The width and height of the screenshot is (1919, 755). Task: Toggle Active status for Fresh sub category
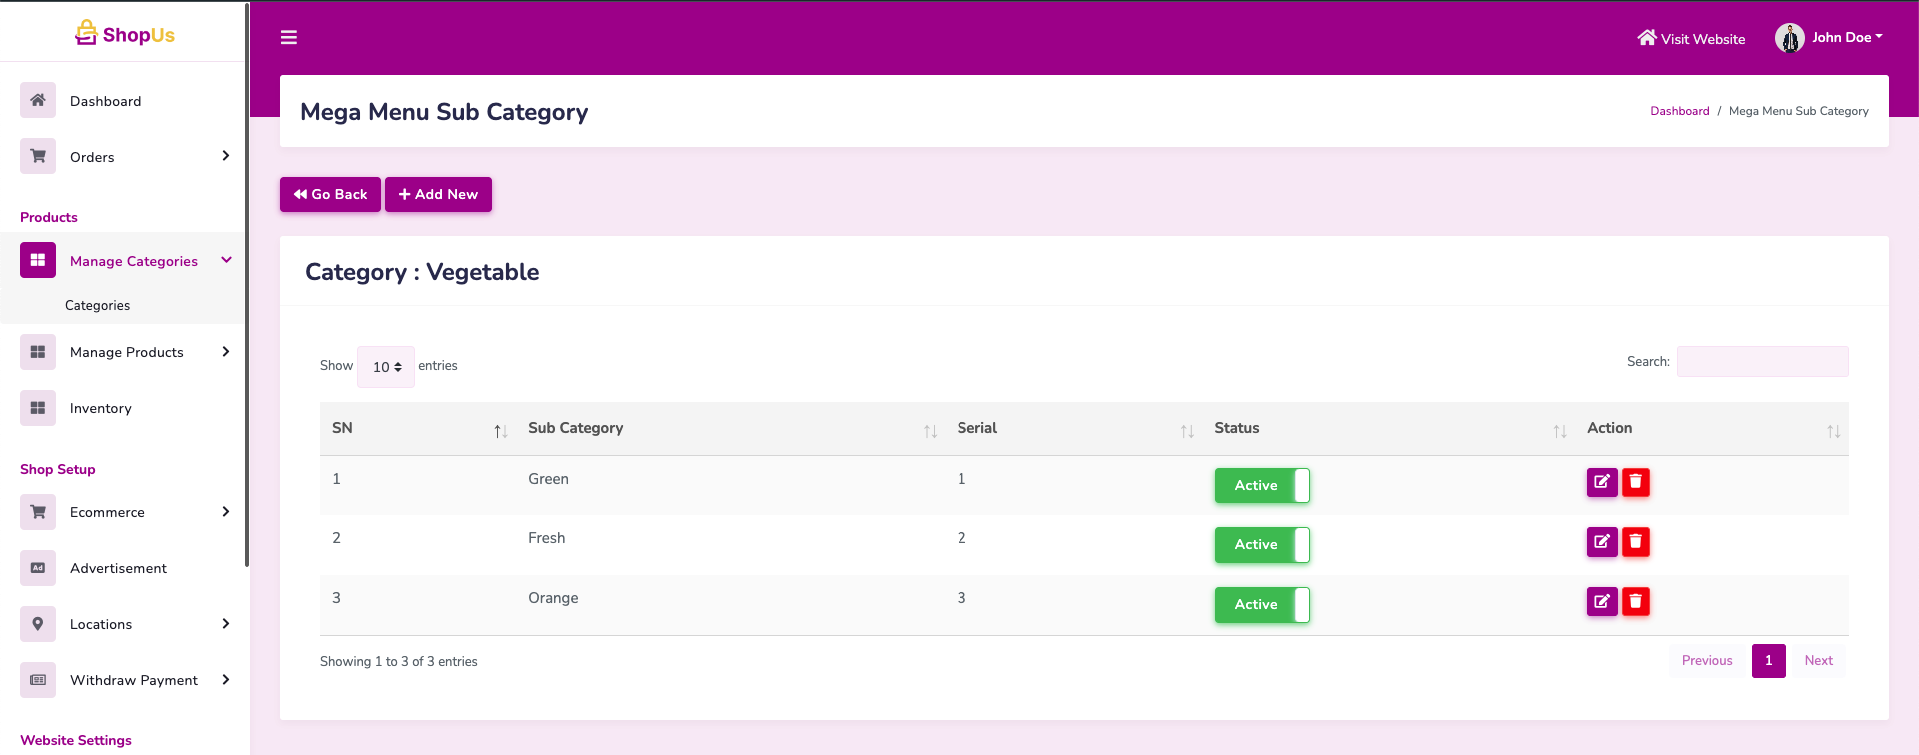click(1261, 545)
